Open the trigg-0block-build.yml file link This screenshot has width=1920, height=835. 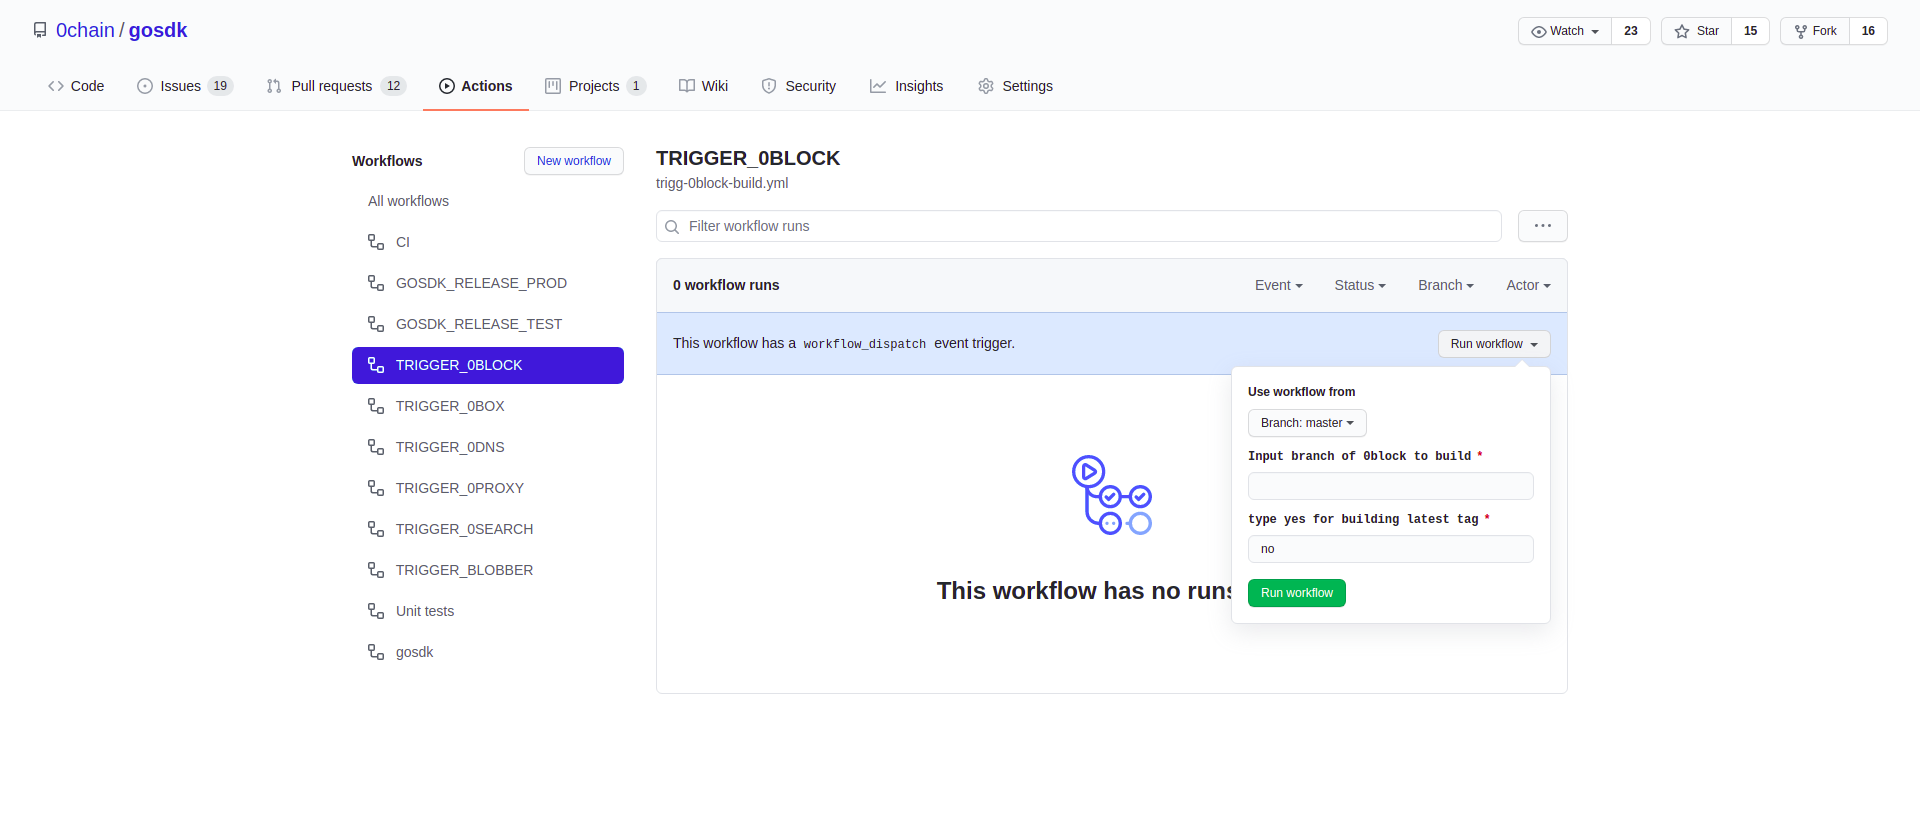click(722, 183)
